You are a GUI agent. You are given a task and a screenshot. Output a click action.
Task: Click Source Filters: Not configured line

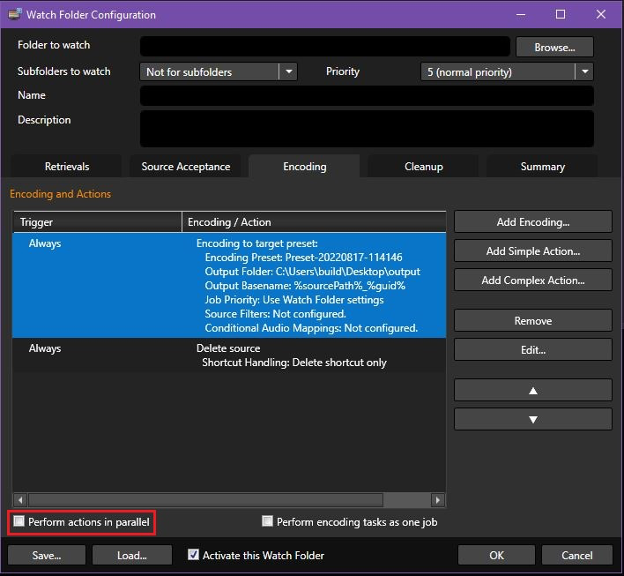pos(275,314)
